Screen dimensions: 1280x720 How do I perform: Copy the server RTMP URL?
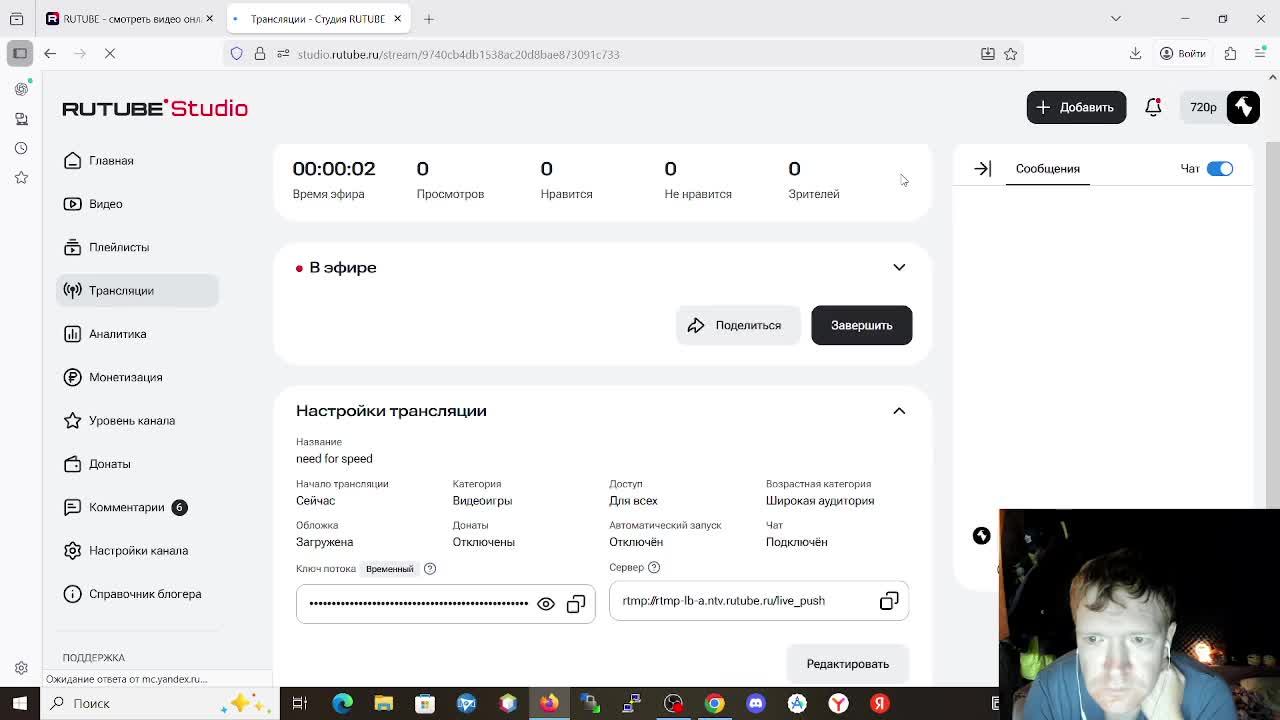coord(889,601)
